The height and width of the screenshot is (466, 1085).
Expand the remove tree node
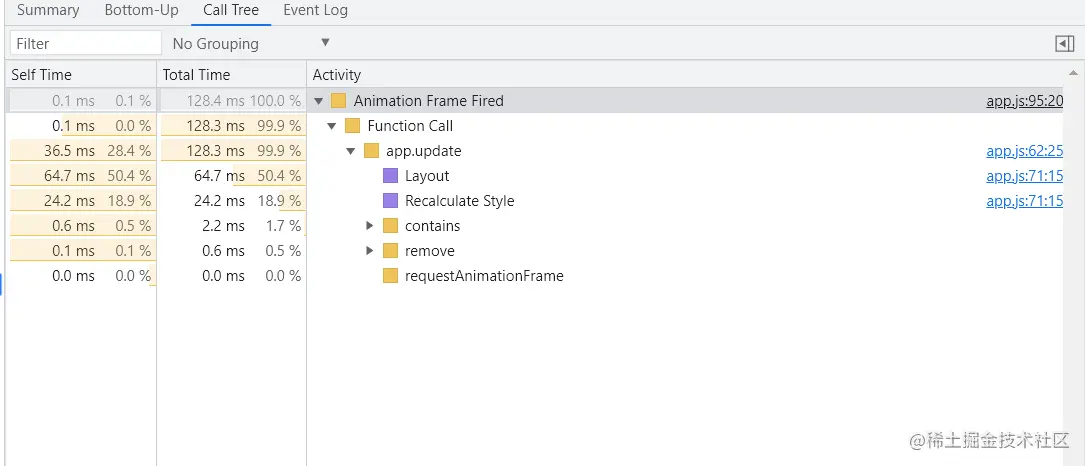(370, 251)
